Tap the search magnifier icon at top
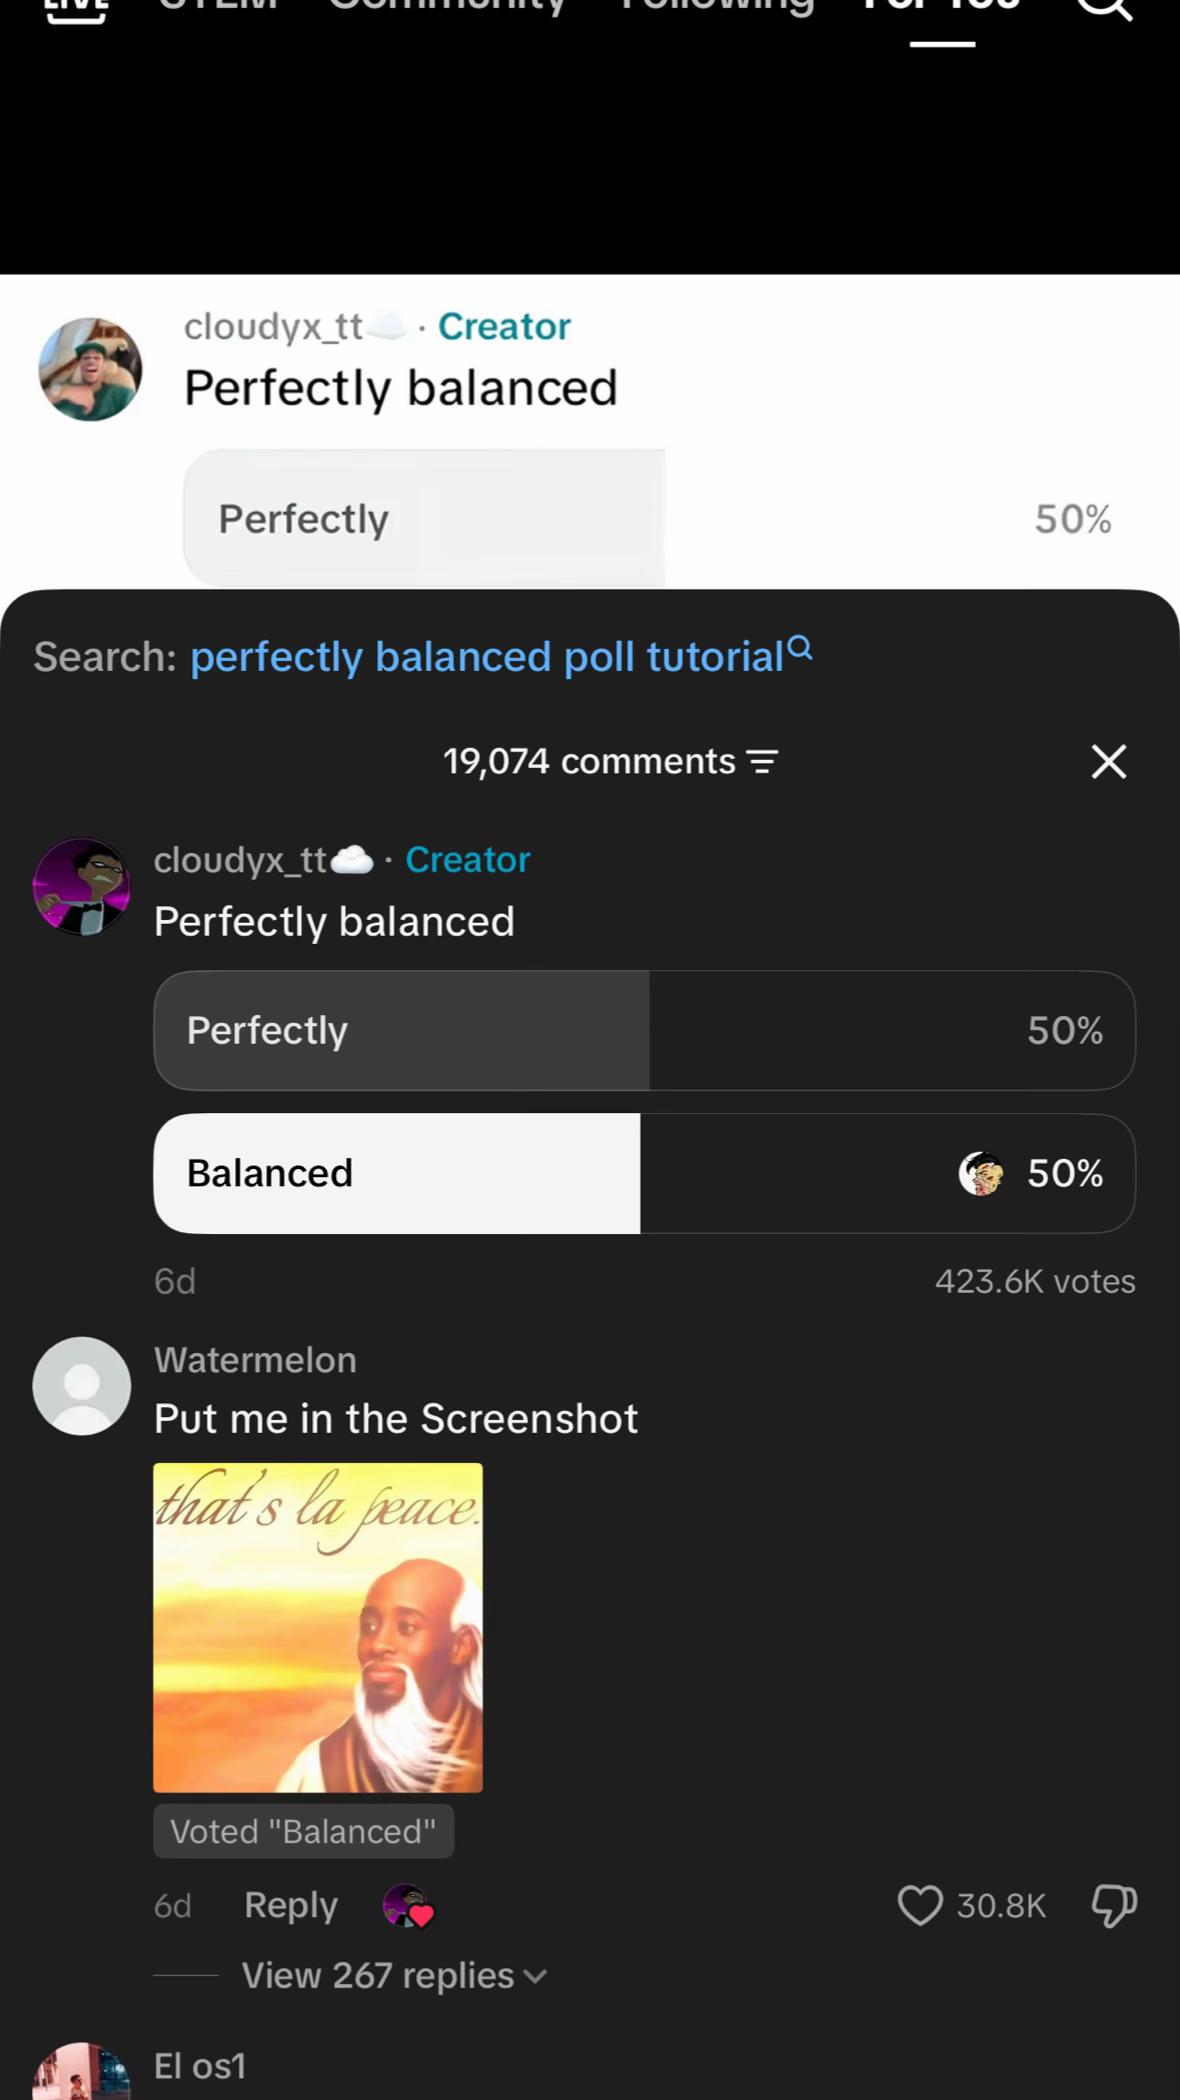 pyautogui.click(x=1106, y=8)
